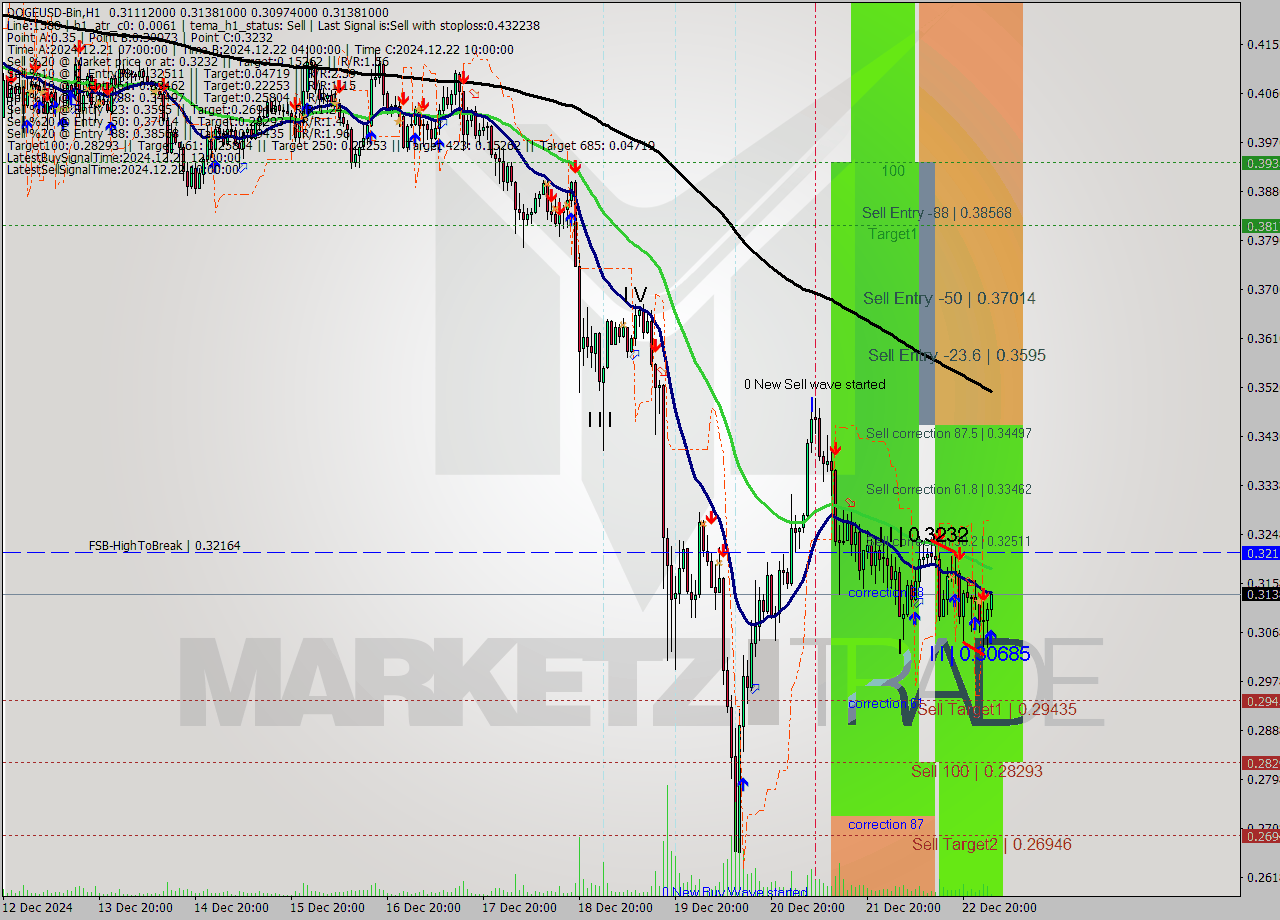Click the blue 0.321 price tag
Screen dimensions: 1280x920
point(1260,552)
